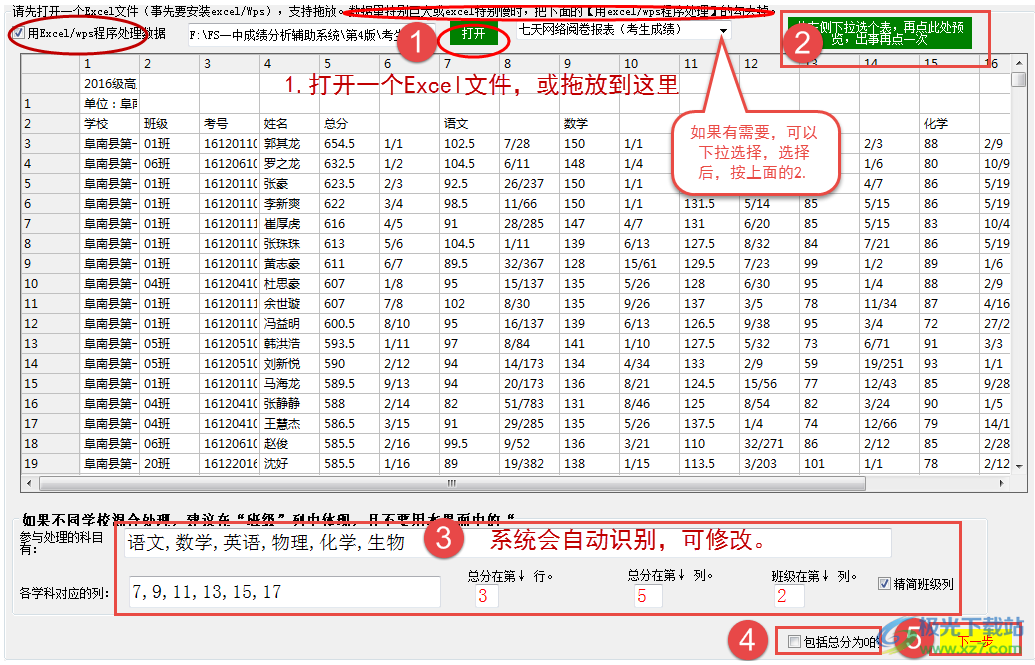This screenshot has width=1035, height=665.
Task: Click the 单位：皇 cell
Action: [110, 104]
